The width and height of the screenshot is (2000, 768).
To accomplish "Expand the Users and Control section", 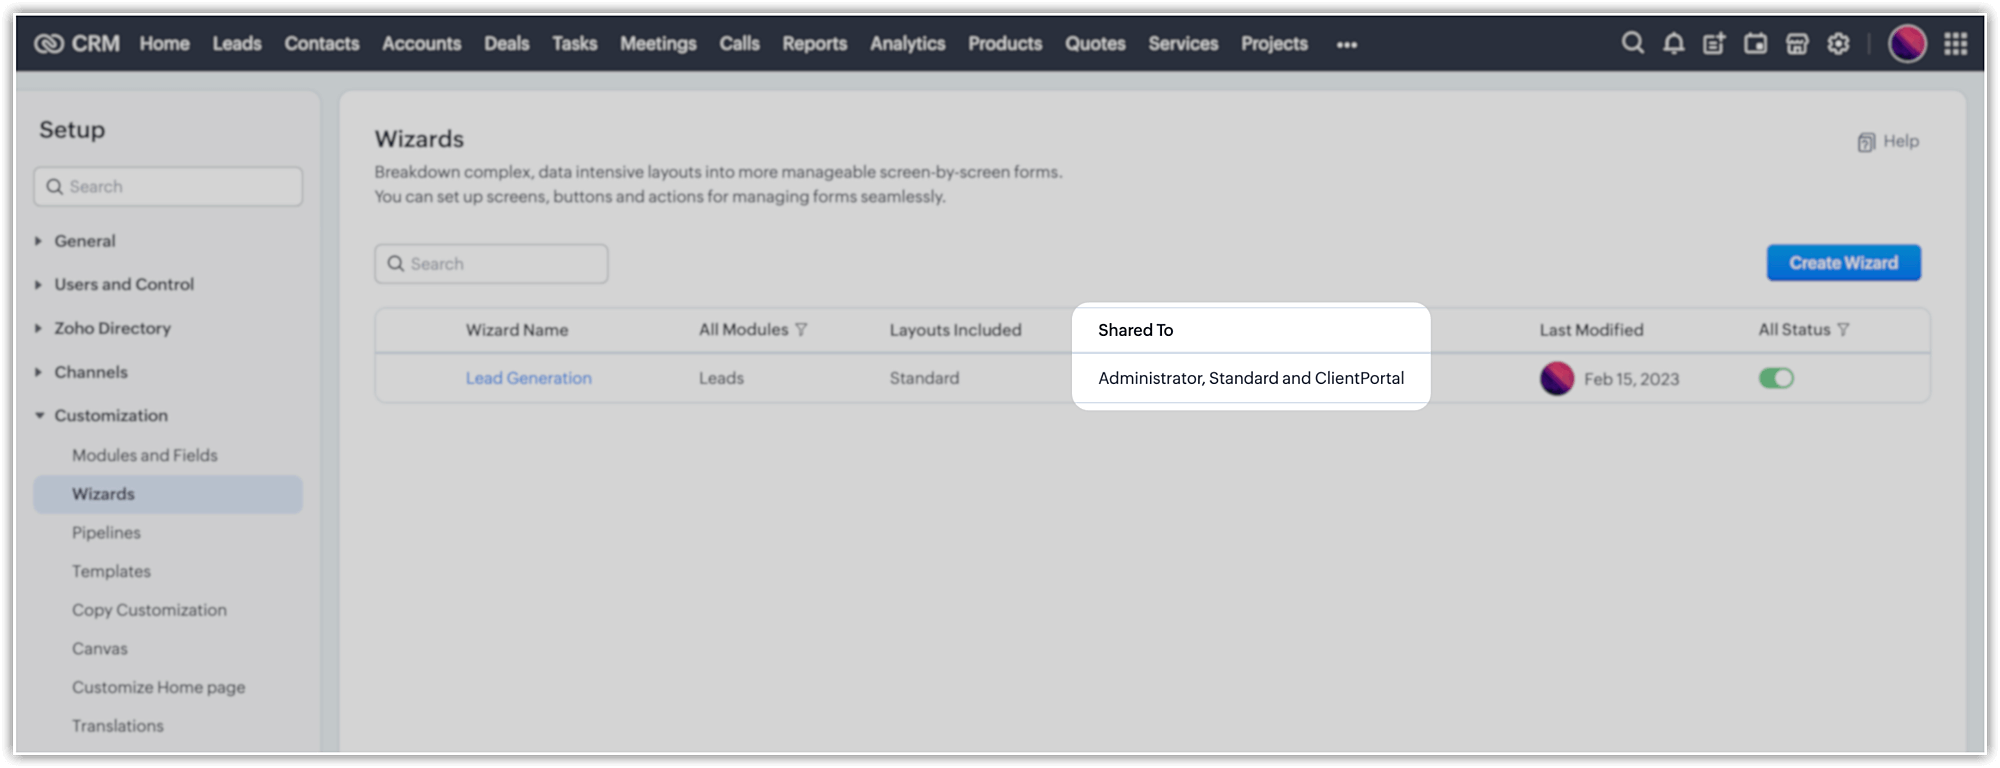I will tap(124, 284).
